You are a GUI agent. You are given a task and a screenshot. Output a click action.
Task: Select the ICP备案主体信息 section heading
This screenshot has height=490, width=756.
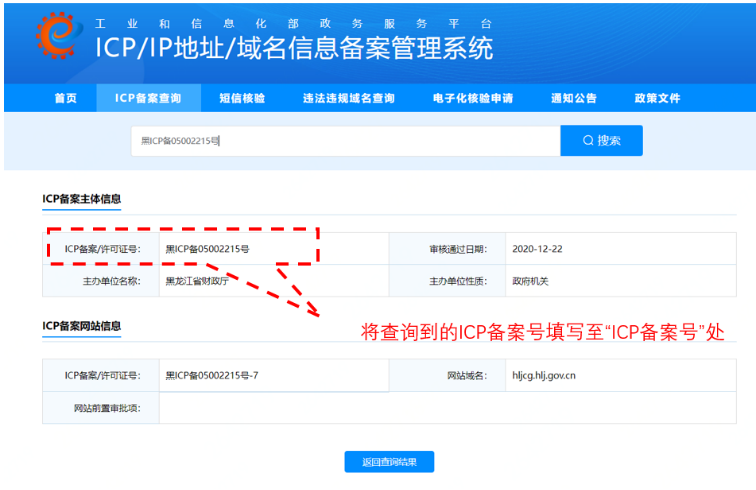(x=81, y=199)
